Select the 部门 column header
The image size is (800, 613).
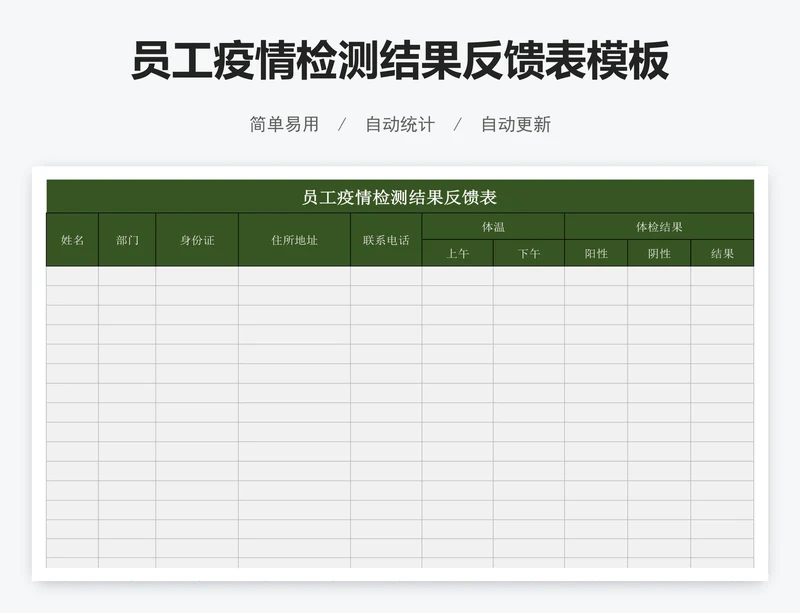click(127, 240)
